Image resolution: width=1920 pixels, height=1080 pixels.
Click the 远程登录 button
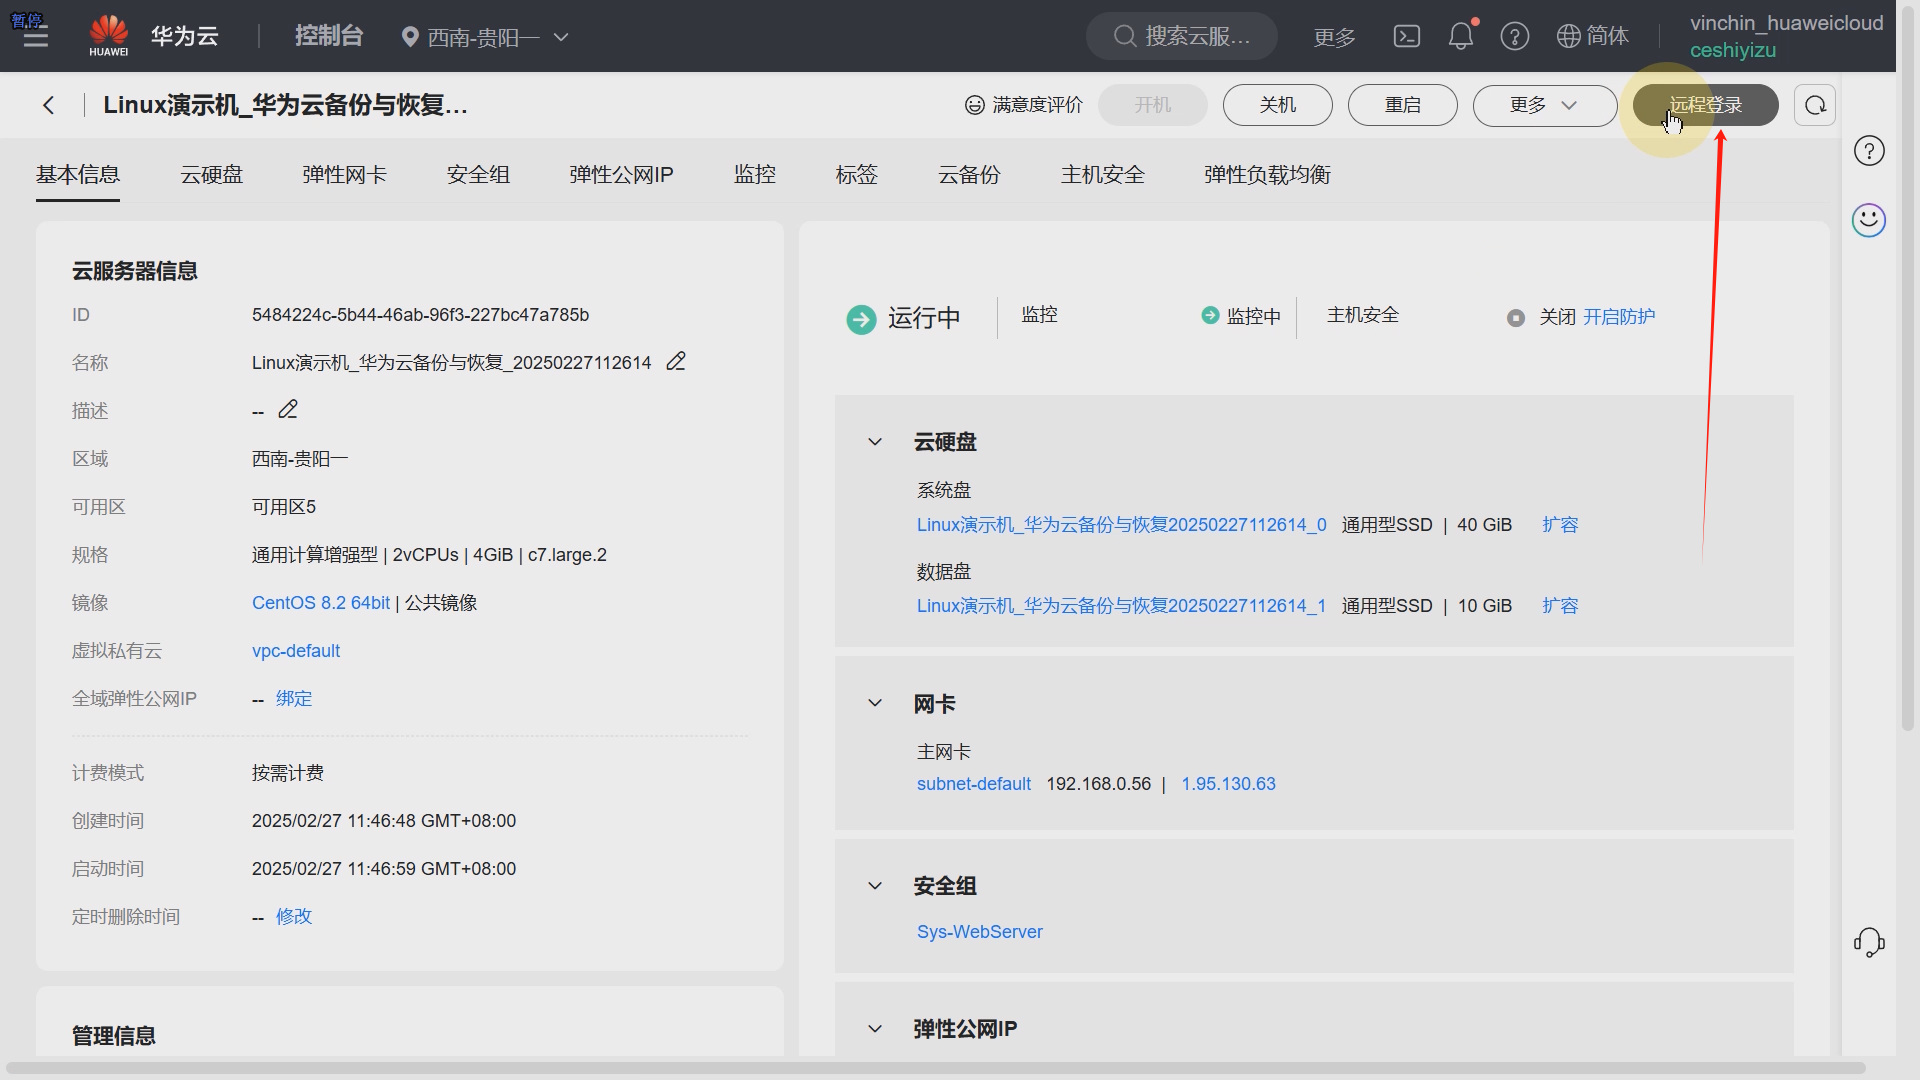coord(1705,105)
